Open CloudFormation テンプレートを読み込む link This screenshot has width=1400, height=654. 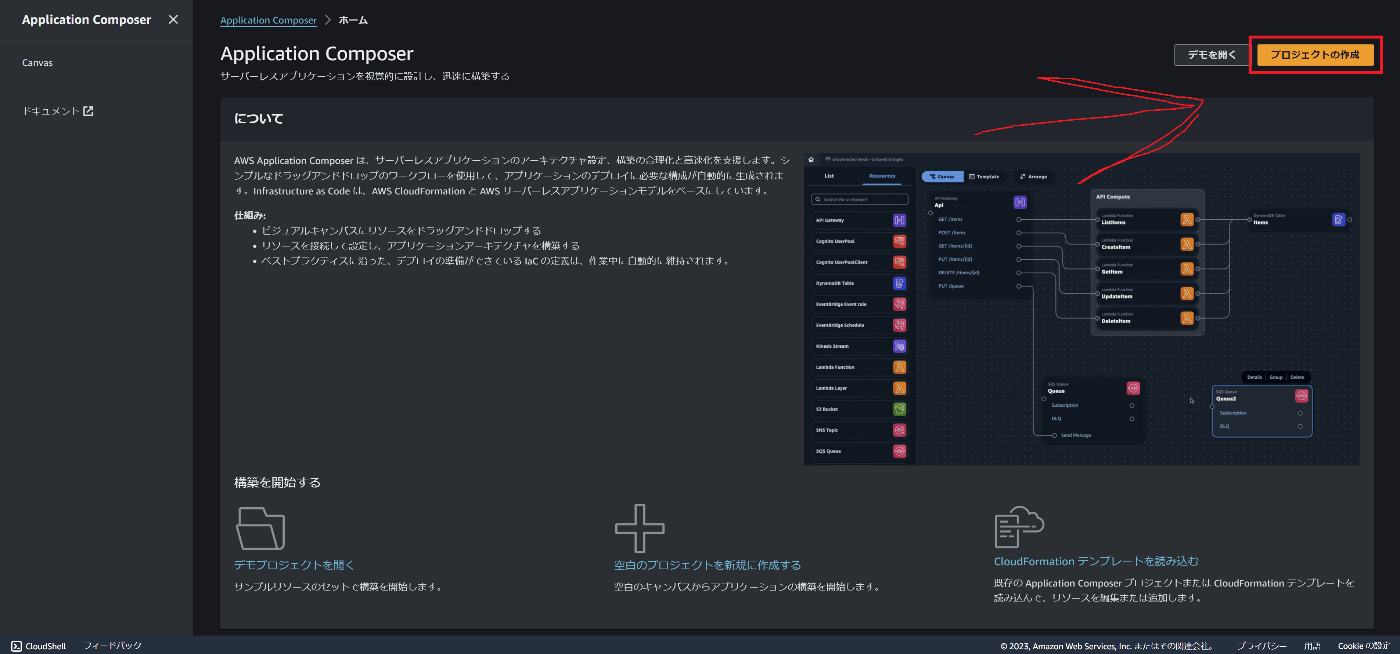(1096, 561)
